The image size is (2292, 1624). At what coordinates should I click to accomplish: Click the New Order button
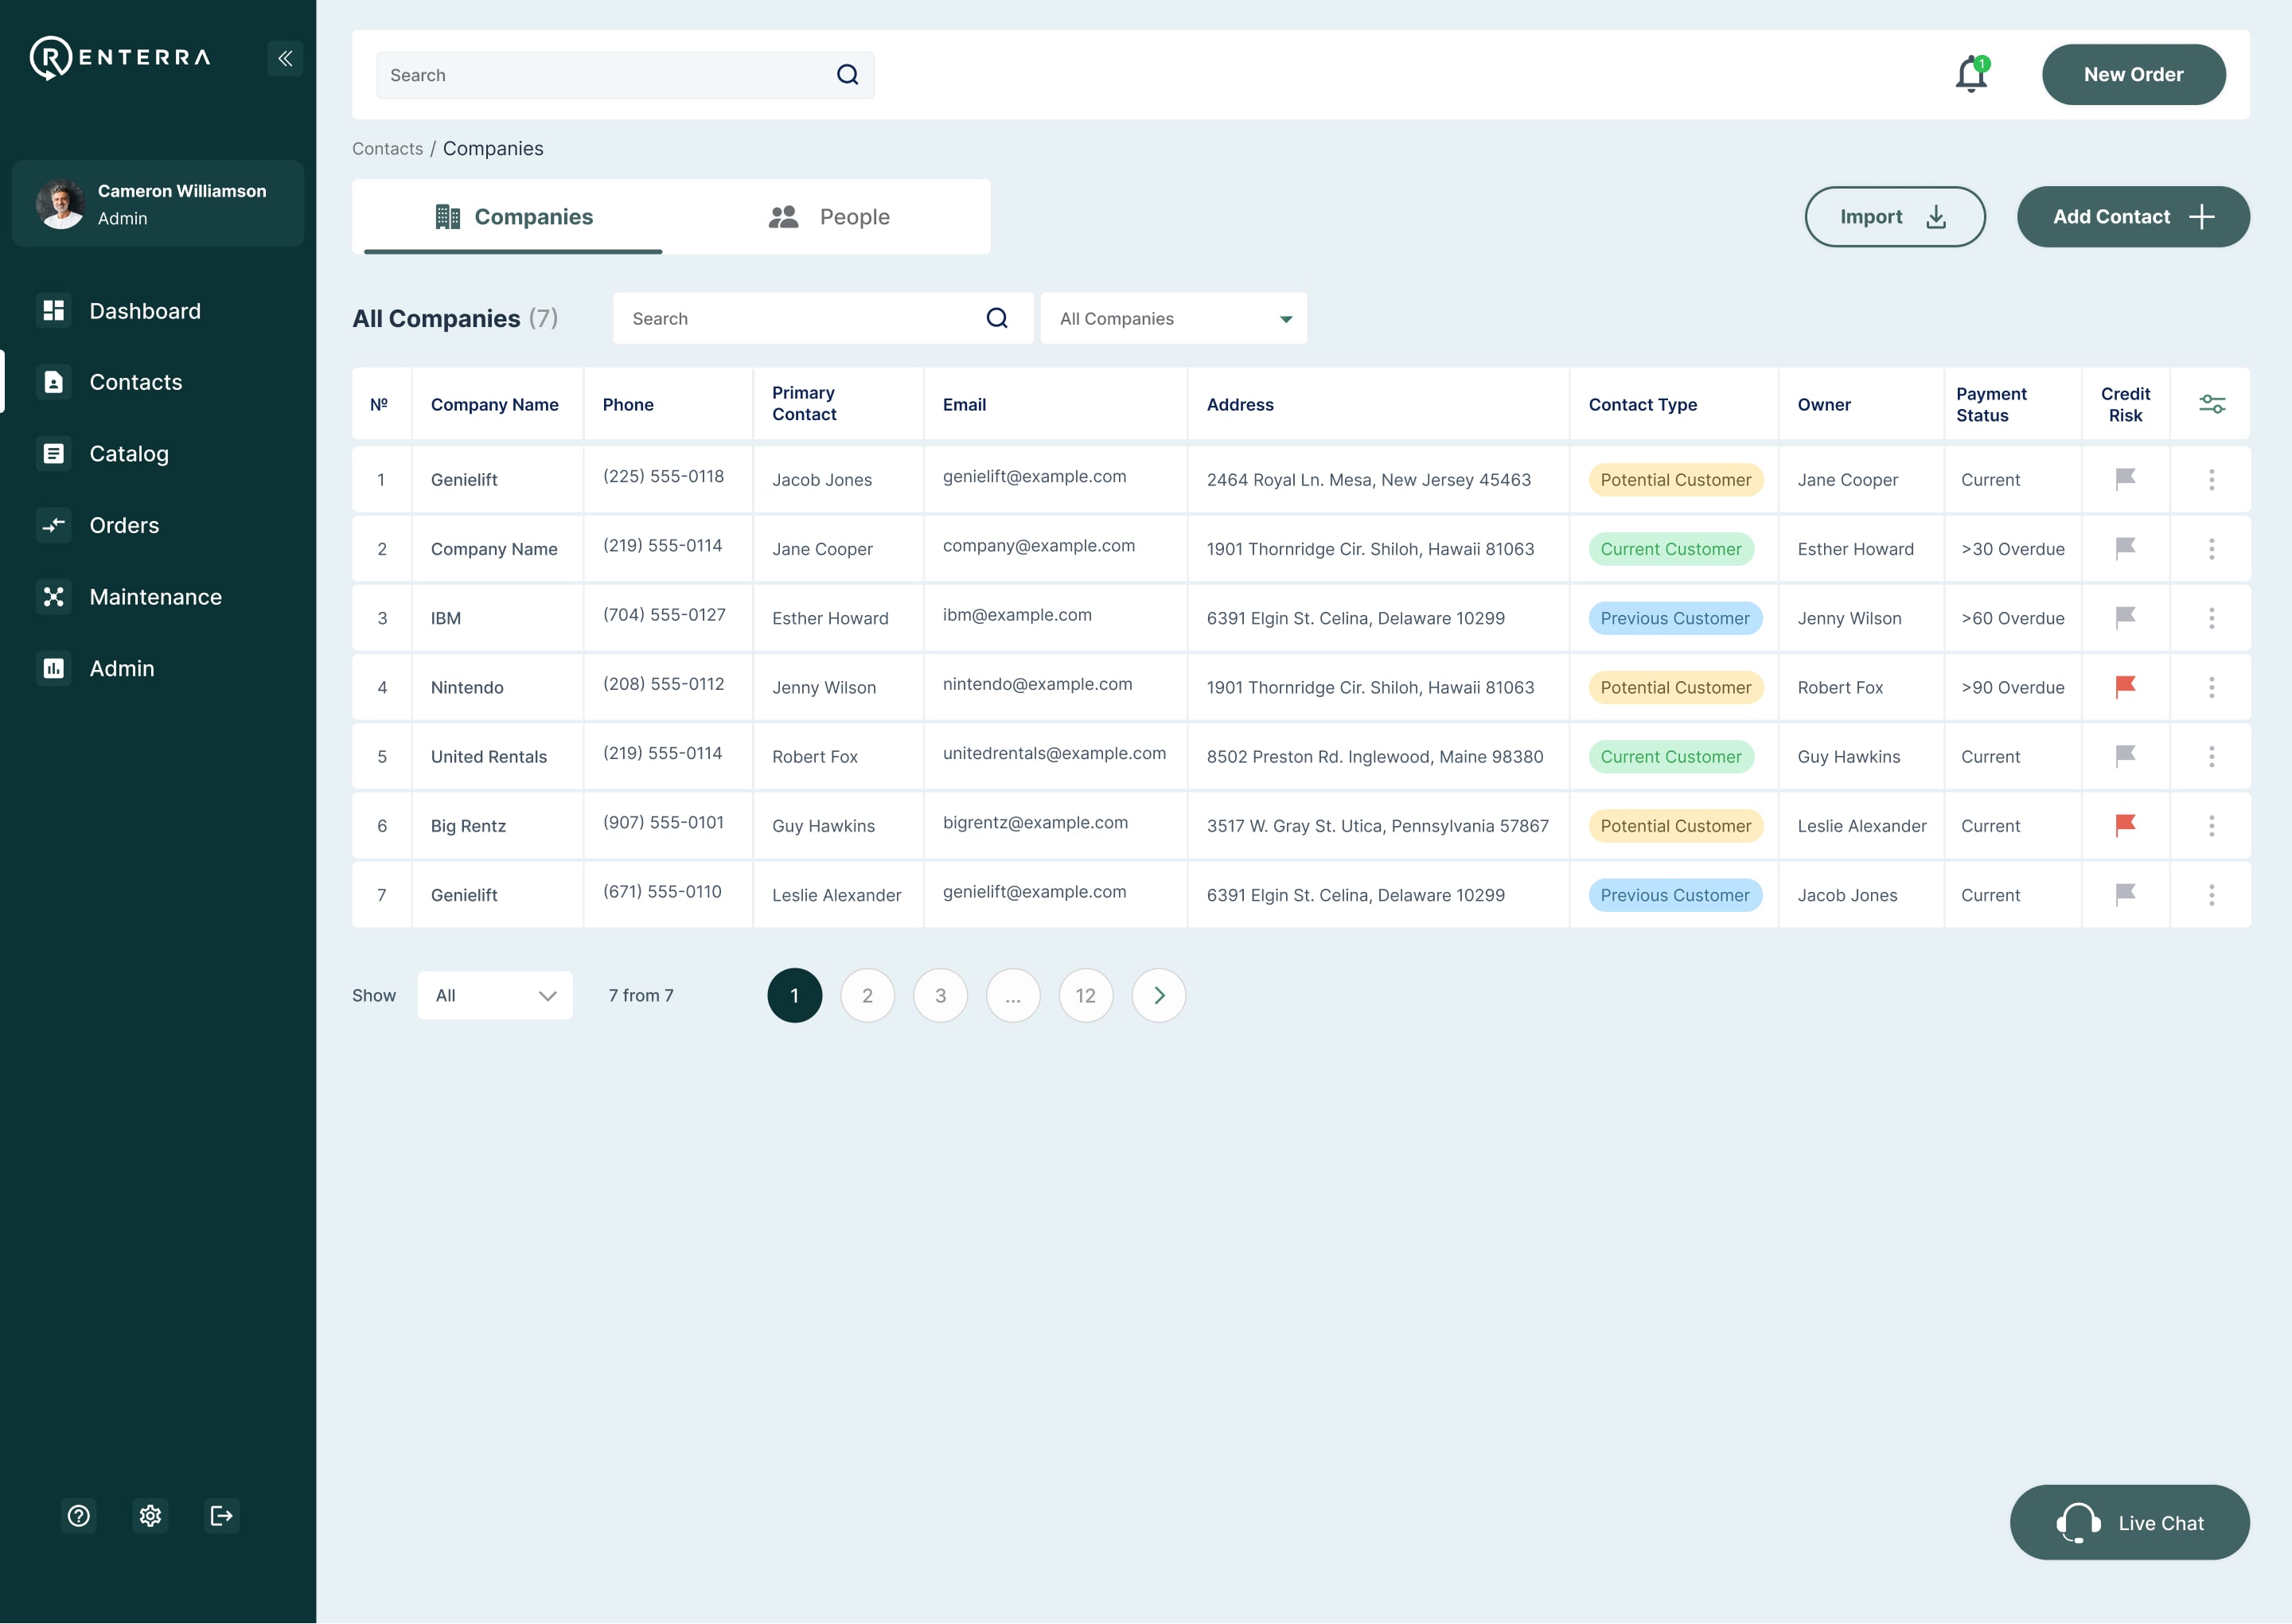point(2133,74)
